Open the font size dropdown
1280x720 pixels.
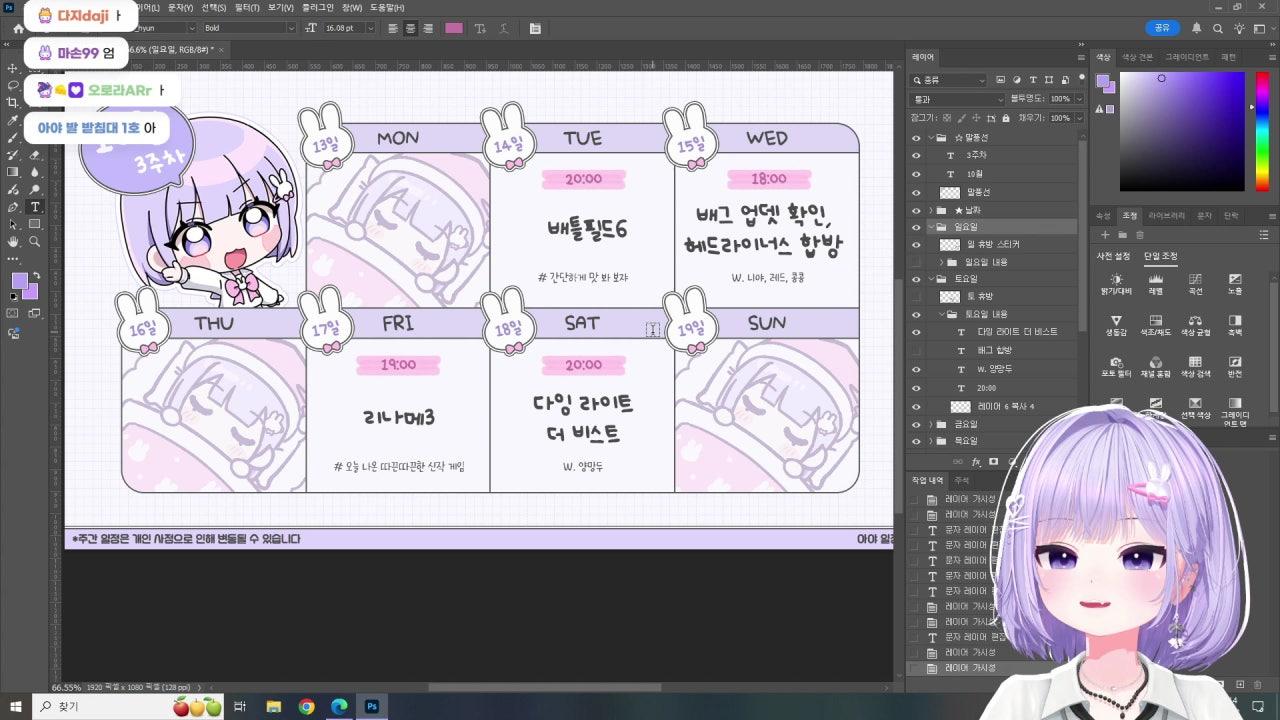click(x=371, y=28)
